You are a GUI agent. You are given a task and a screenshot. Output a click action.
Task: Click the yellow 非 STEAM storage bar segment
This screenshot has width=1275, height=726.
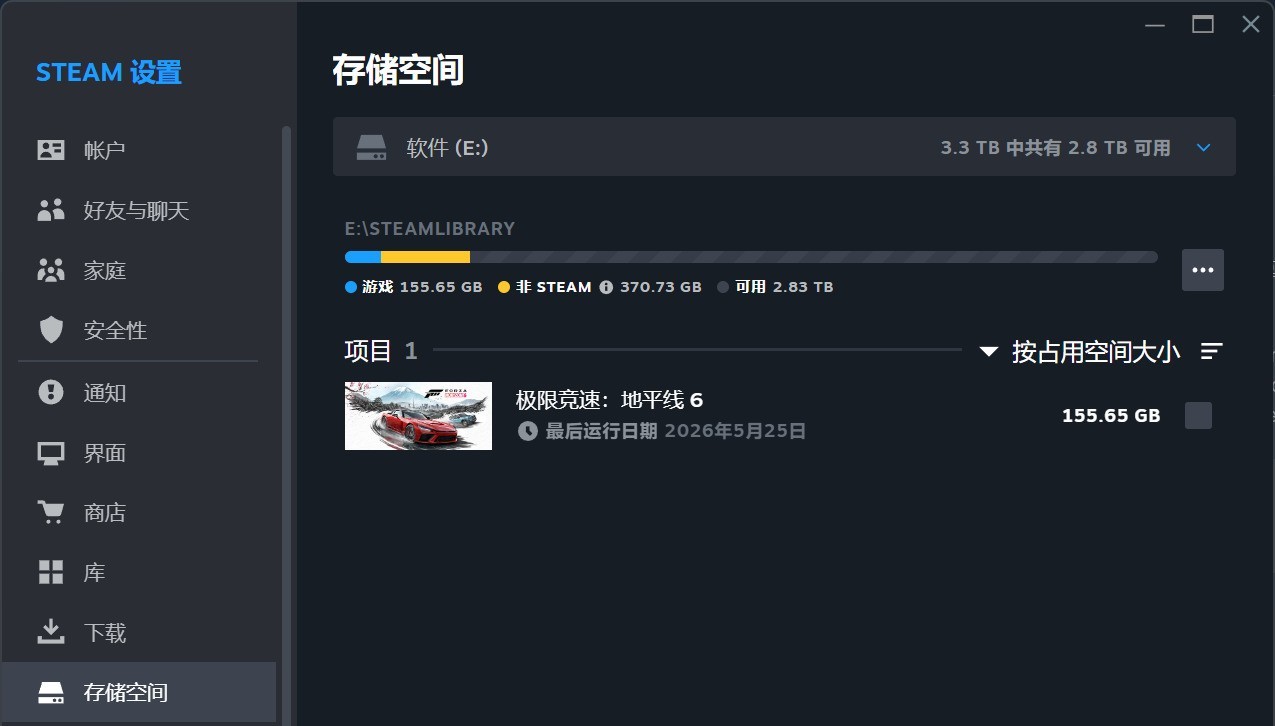[x=425, y=257]
